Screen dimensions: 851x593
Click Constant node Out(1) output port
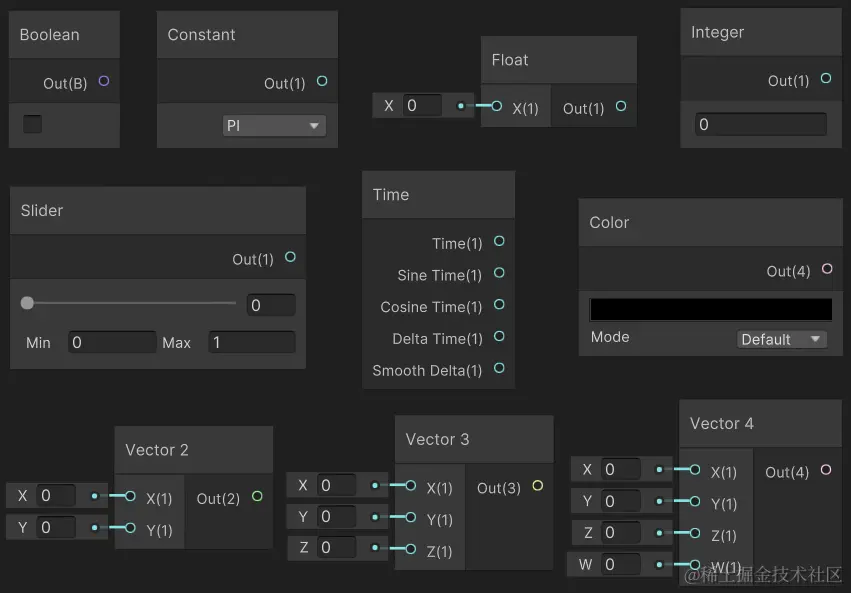tap(322, 81)
